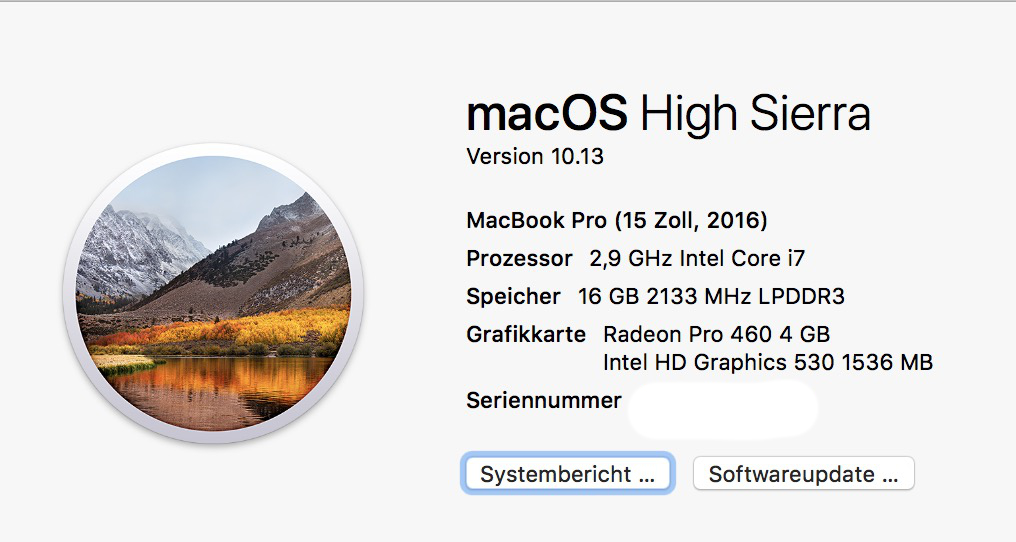Select the 16 GB 2133 MHz LPDDR3 value

[711, 296]
